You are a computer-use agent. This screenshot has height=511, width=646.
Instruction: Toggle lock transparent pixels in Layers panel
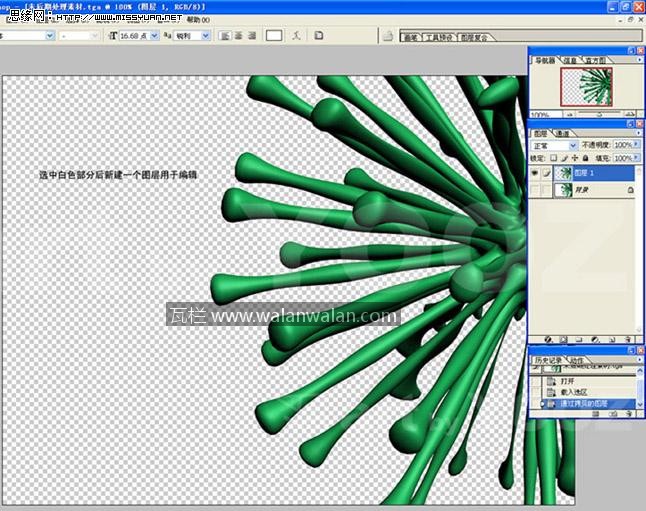click(552, 158)
